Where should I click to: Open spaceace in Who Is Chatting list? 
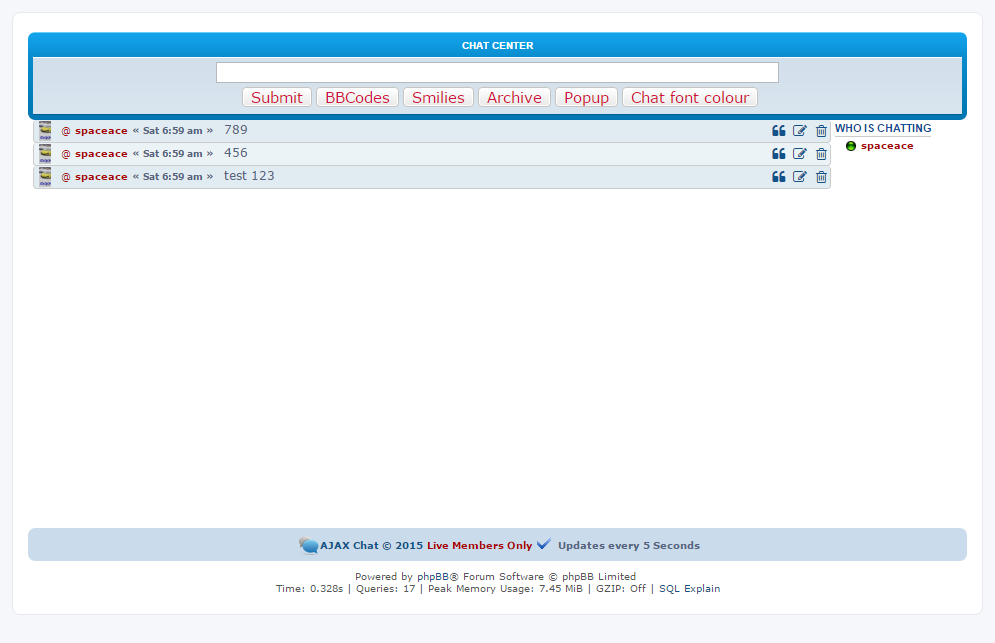click(x=887, y=146)
